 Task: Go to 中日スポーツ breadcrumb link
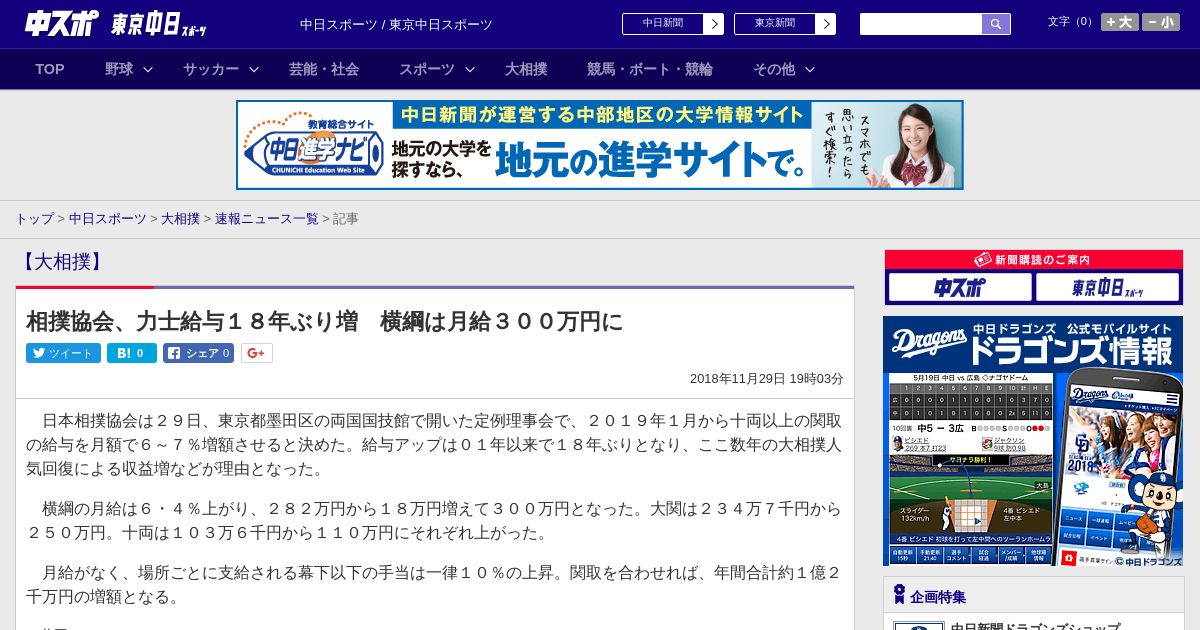click(x=108, y=219)
